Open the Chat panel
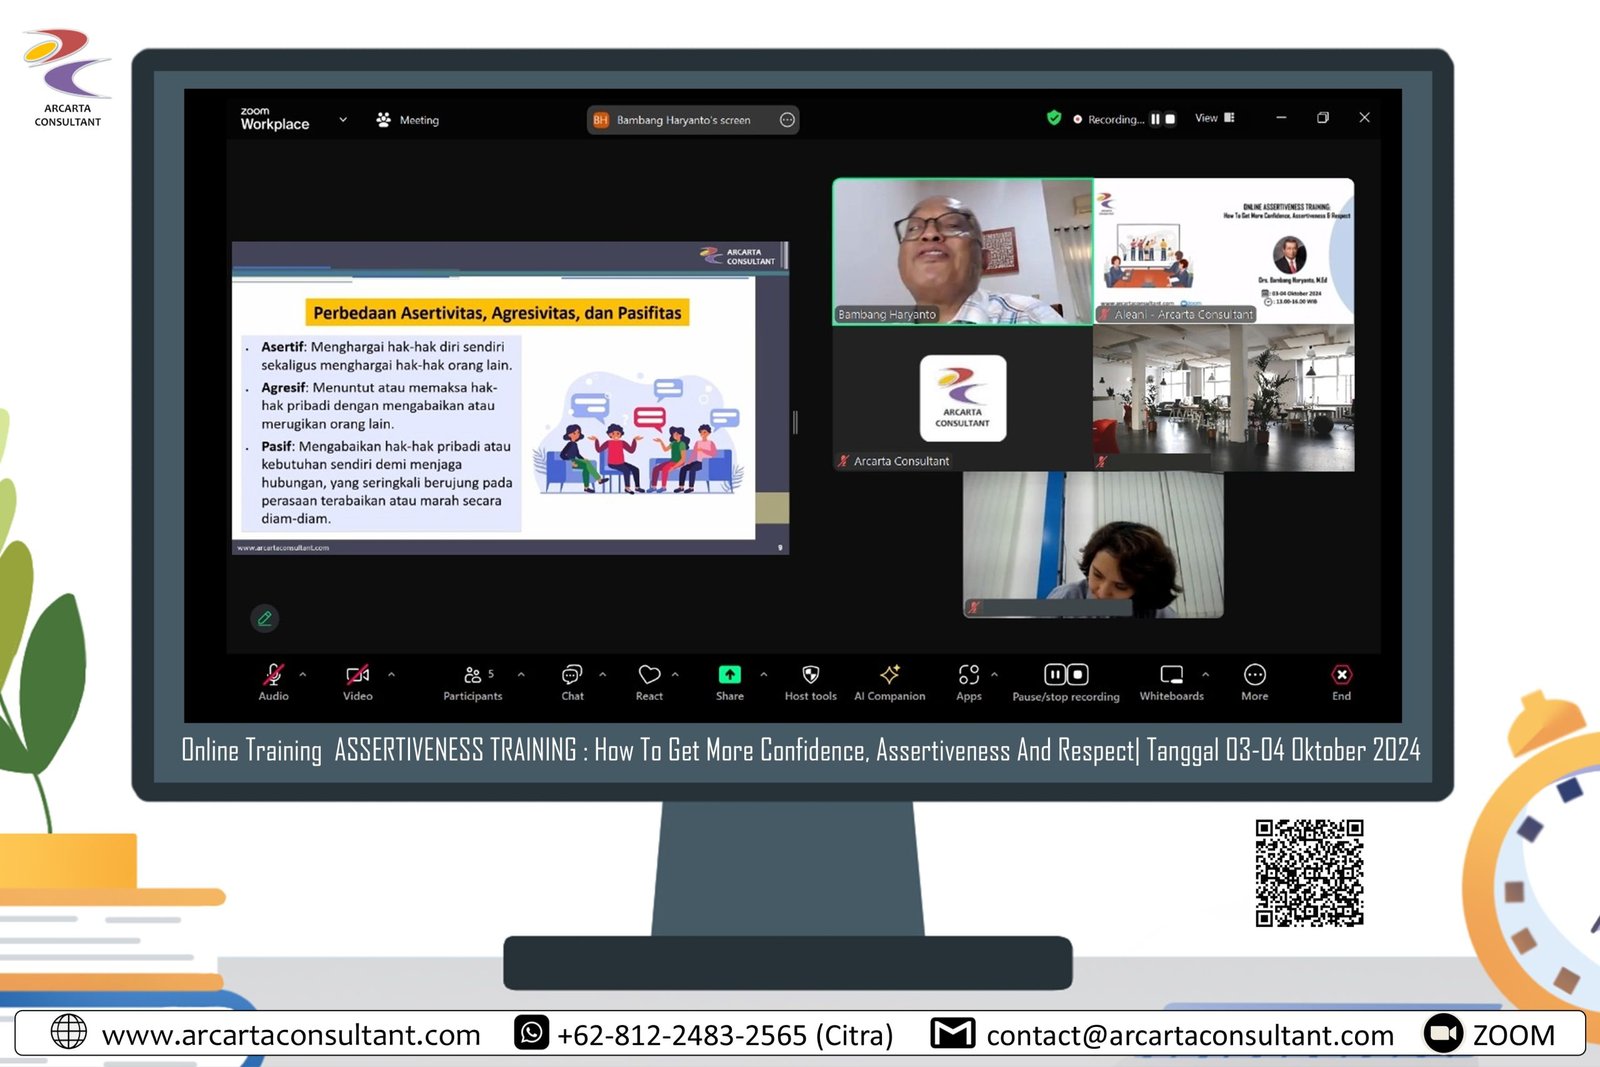1600x1067 pixels. coord(572,676)
